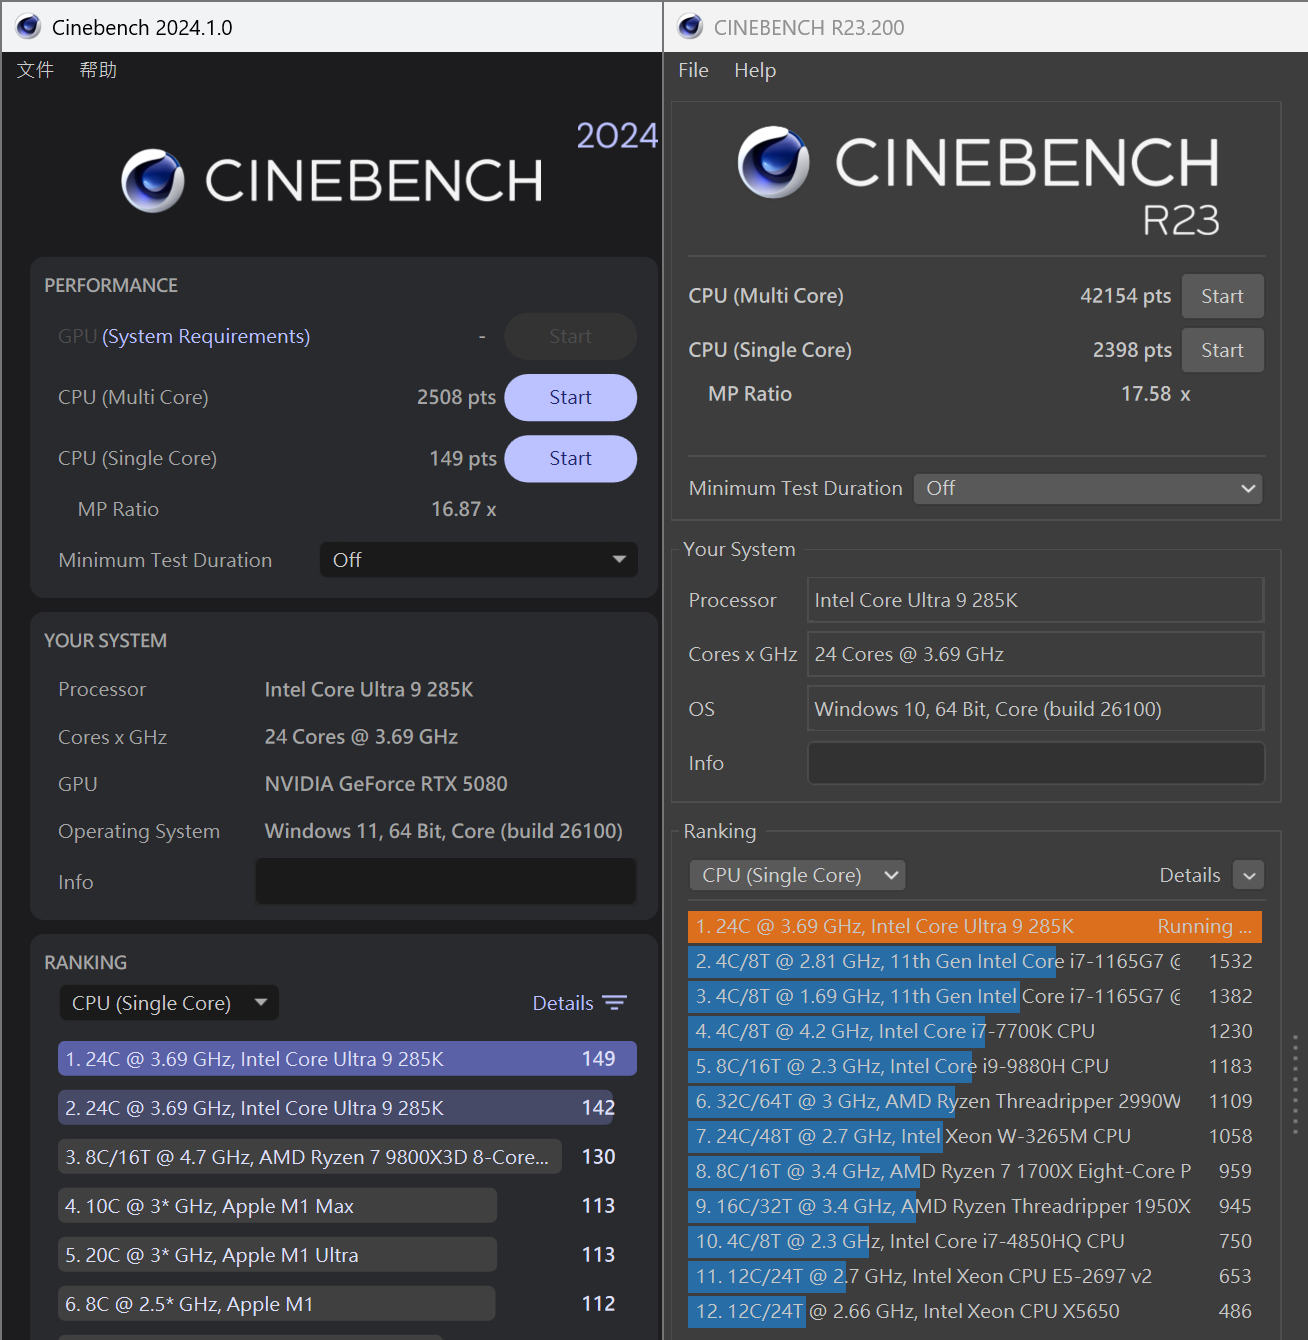Select the Ryzen 7 1700X ranking row

click(975, 1171)
